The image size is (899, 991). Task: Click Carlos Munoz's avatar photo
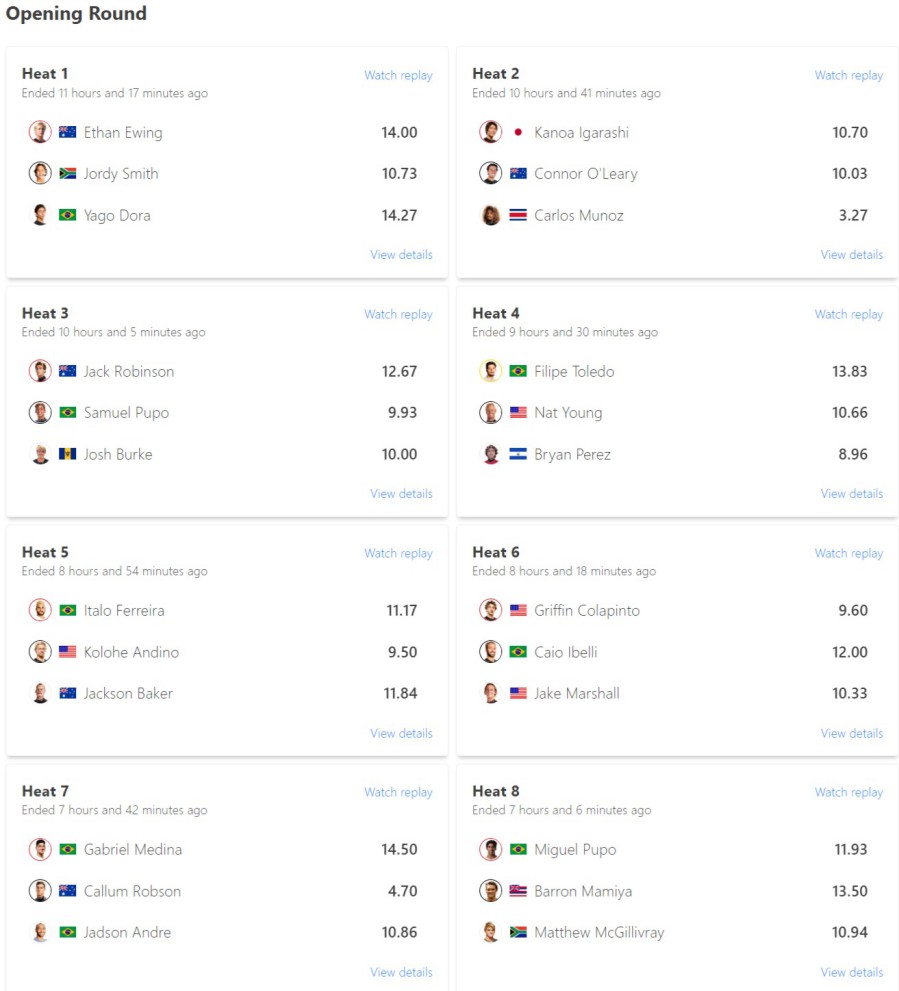(490, 215)
